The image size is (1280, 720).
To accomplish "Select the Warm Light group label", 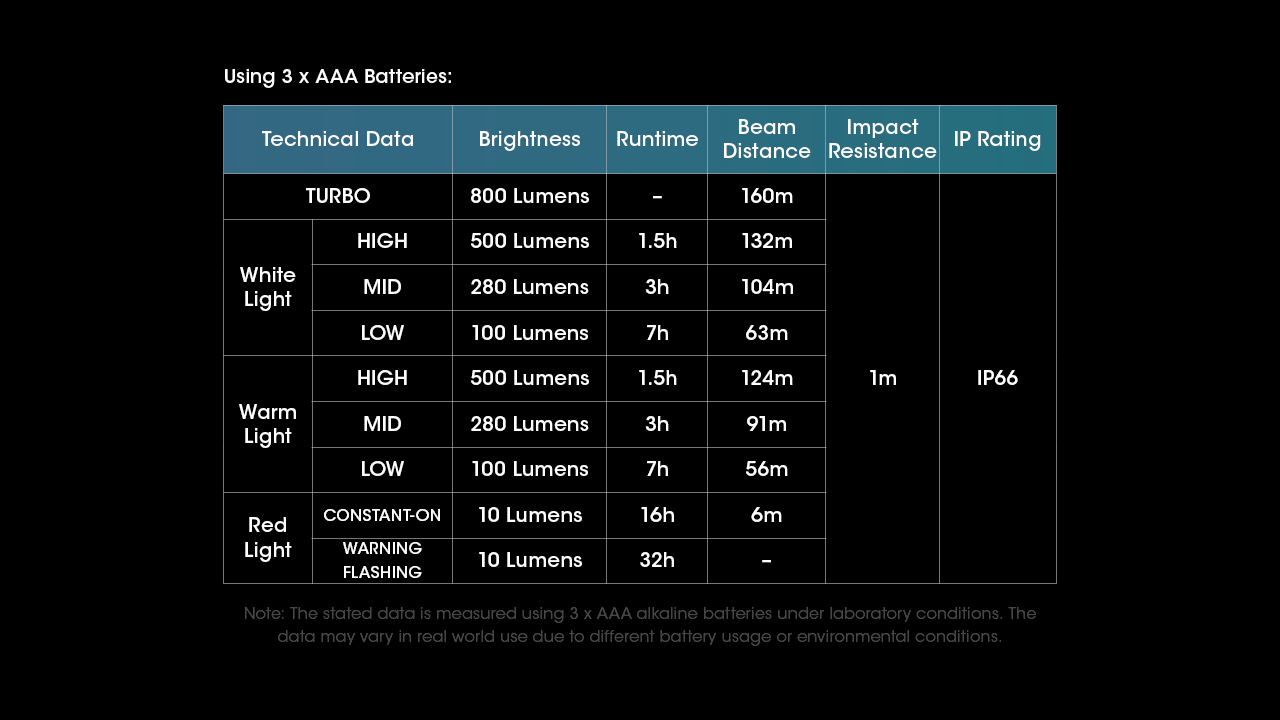I will (x=268, y=424).
